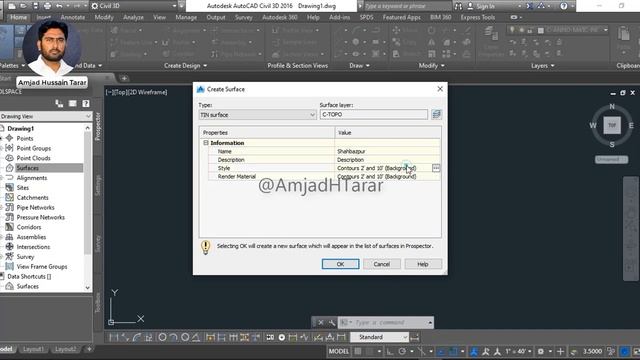640x360 pixels.
Task: Close the Create Surface dialog
Action: pos(440,89)
